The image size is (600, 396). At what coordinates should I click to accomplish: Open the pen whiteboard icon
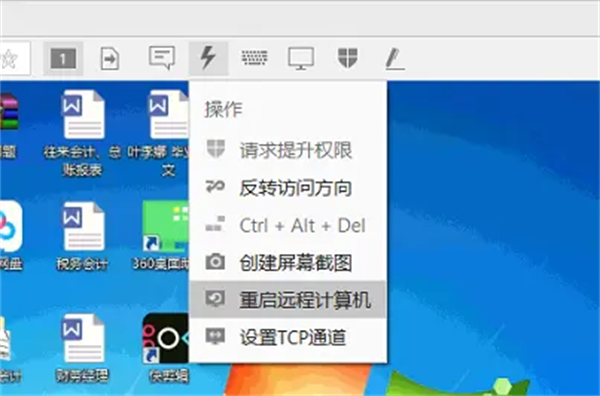395,59
